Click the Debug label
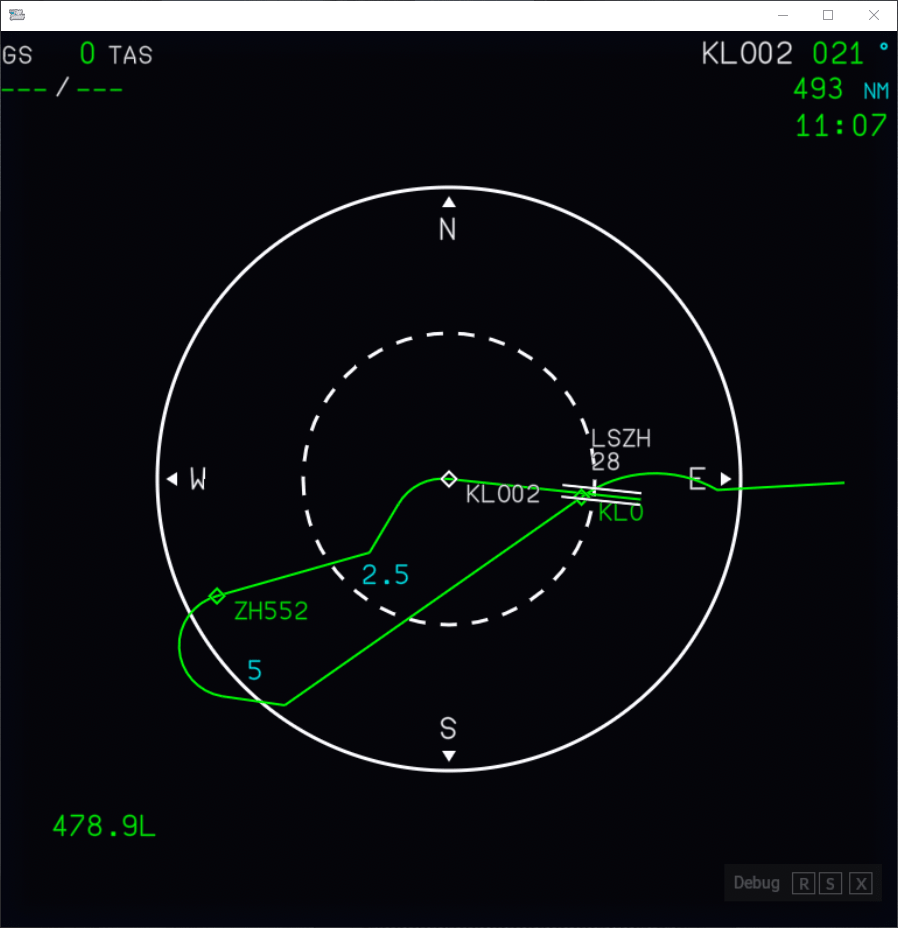Image resolution: width=898 pixels, height=928 pixels. (x=756, y=883)
